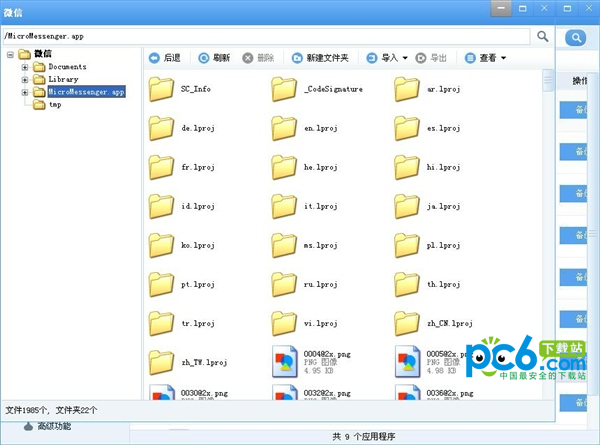Click the Back (后退) toolbar button
Viewport: 600px width, 445px height.
pyautogui.click(x=165, y=58)
